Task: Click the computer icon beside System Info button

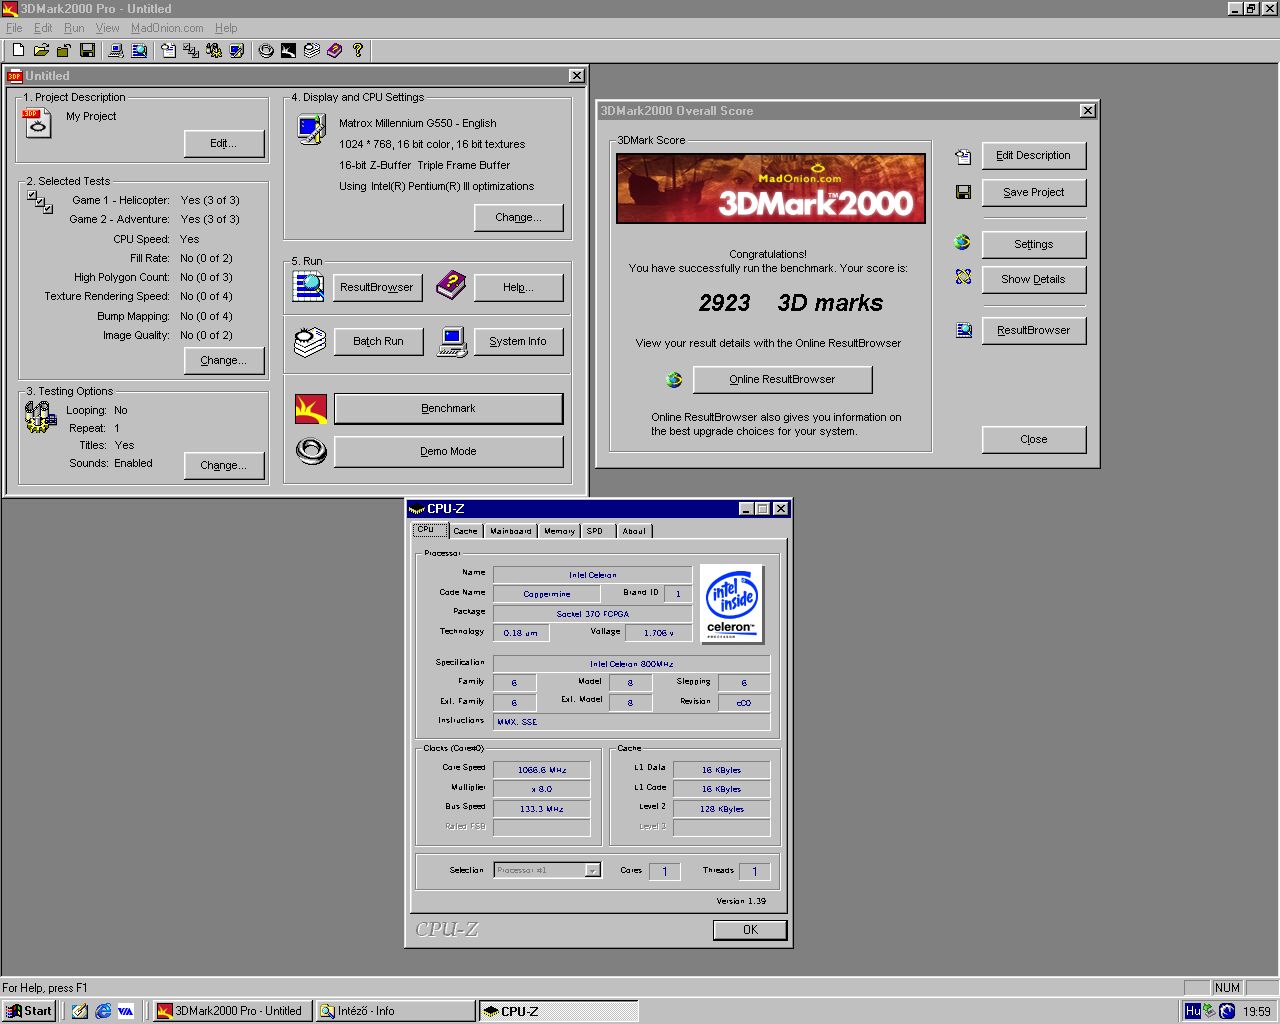Action: 452,342
